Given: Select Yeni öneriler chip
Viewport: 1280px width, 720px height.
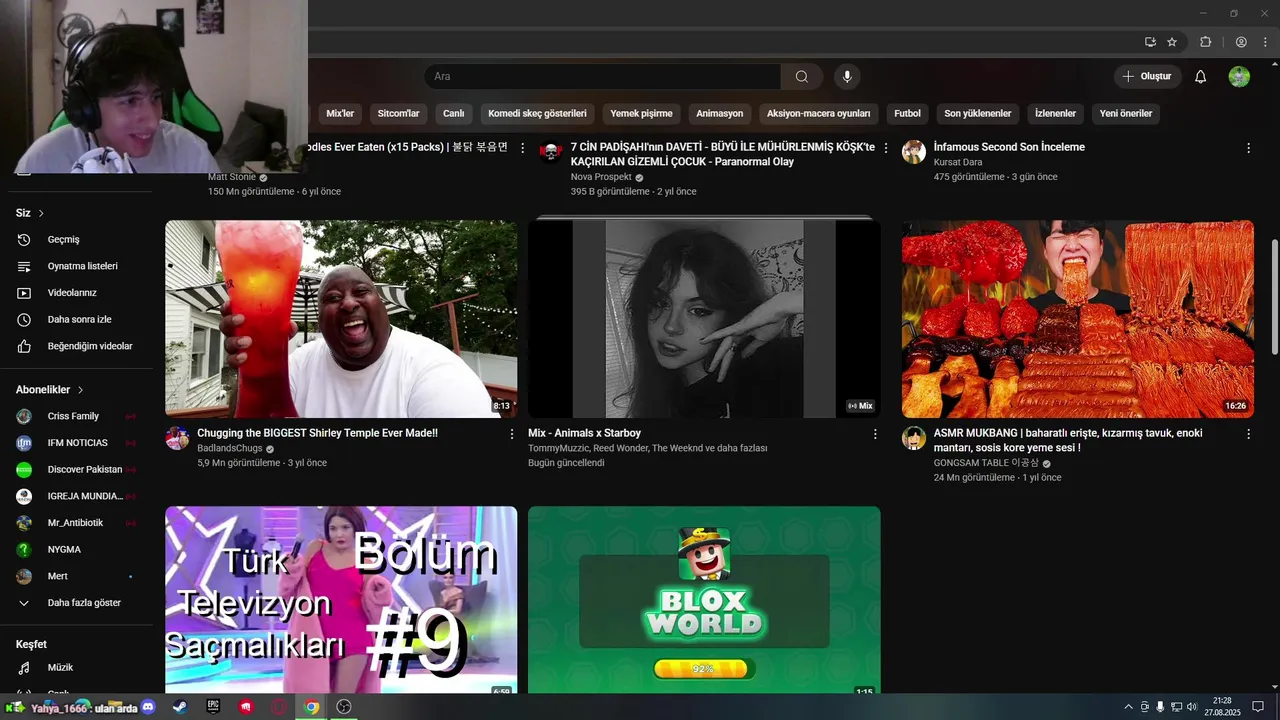Looking at the screenshot, I should point(1126,113).
